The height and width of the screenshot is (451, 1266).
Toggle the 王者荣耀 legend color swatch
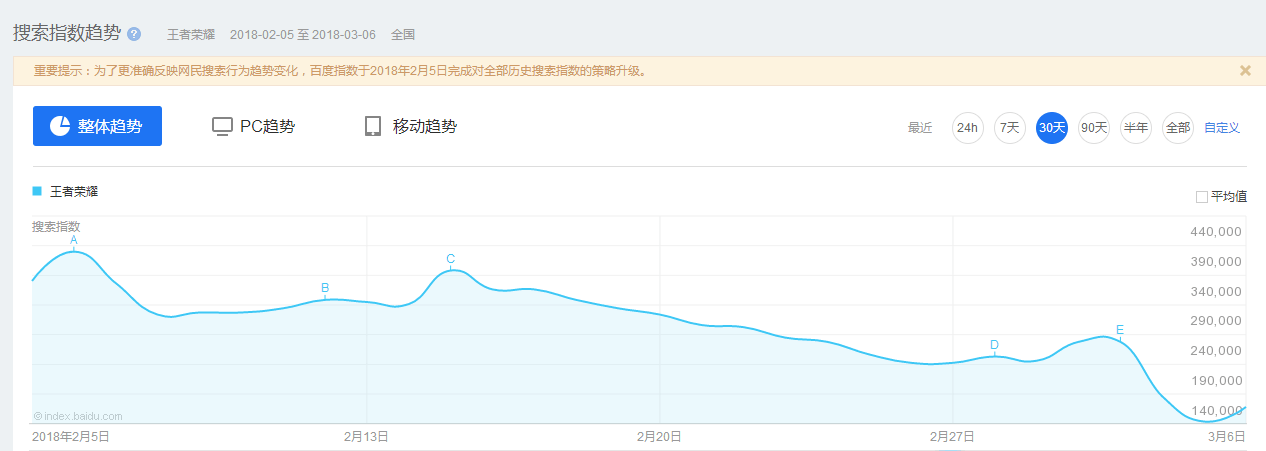37,190
